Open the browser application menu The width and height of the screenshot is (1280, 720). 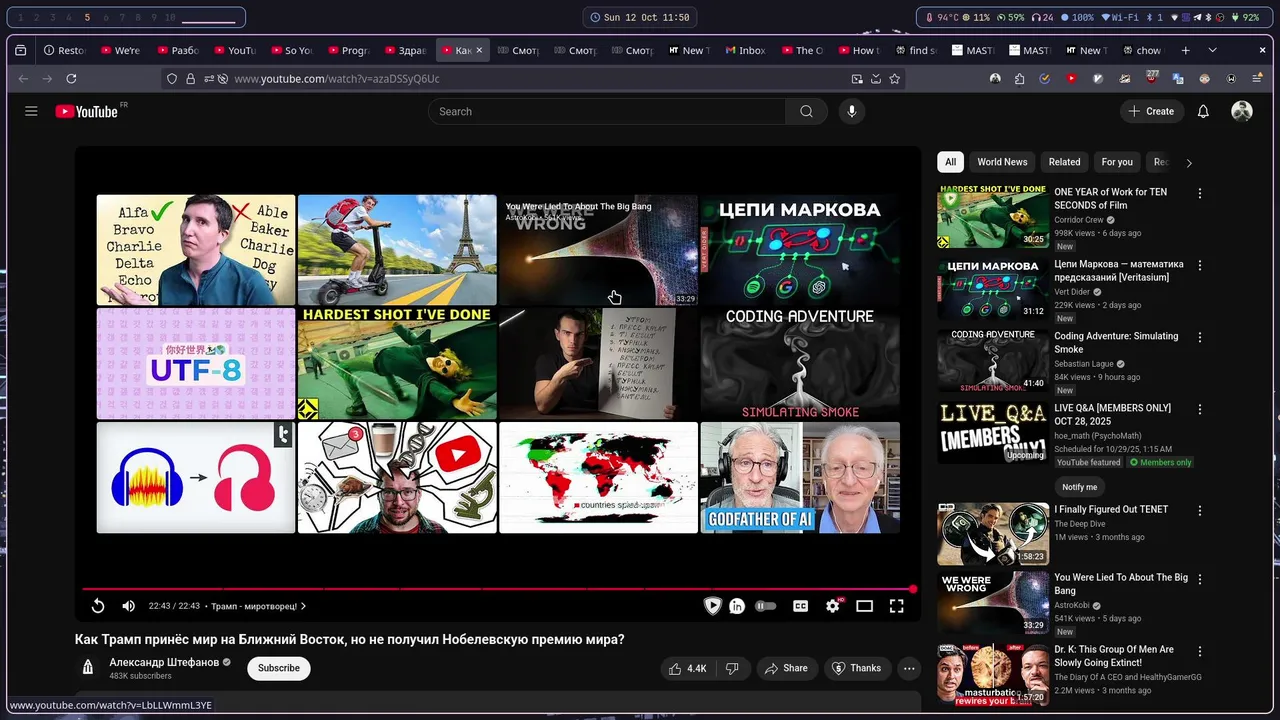[1257, 78]
